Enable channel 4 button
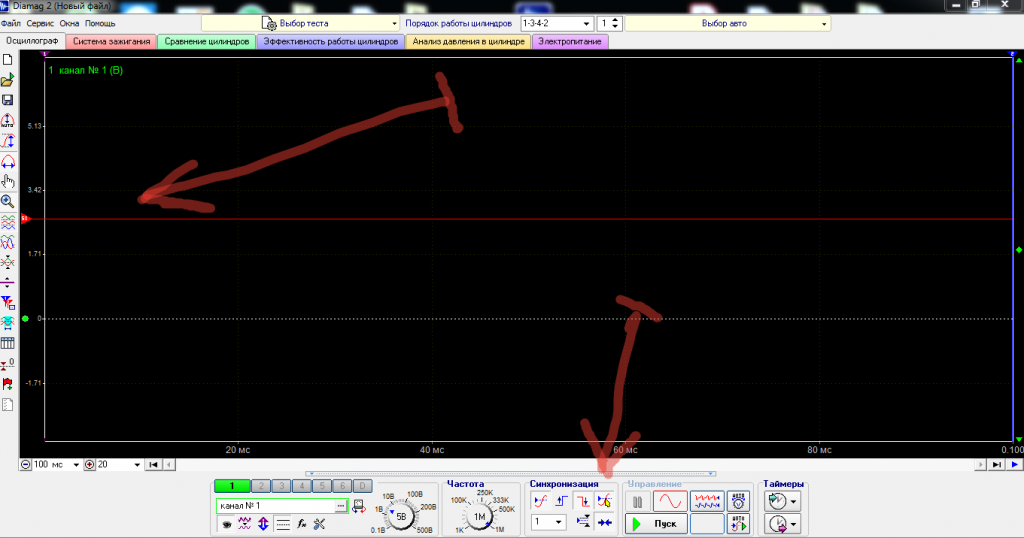This screenshot has height=538, width=1024. (x=302, y=486)
